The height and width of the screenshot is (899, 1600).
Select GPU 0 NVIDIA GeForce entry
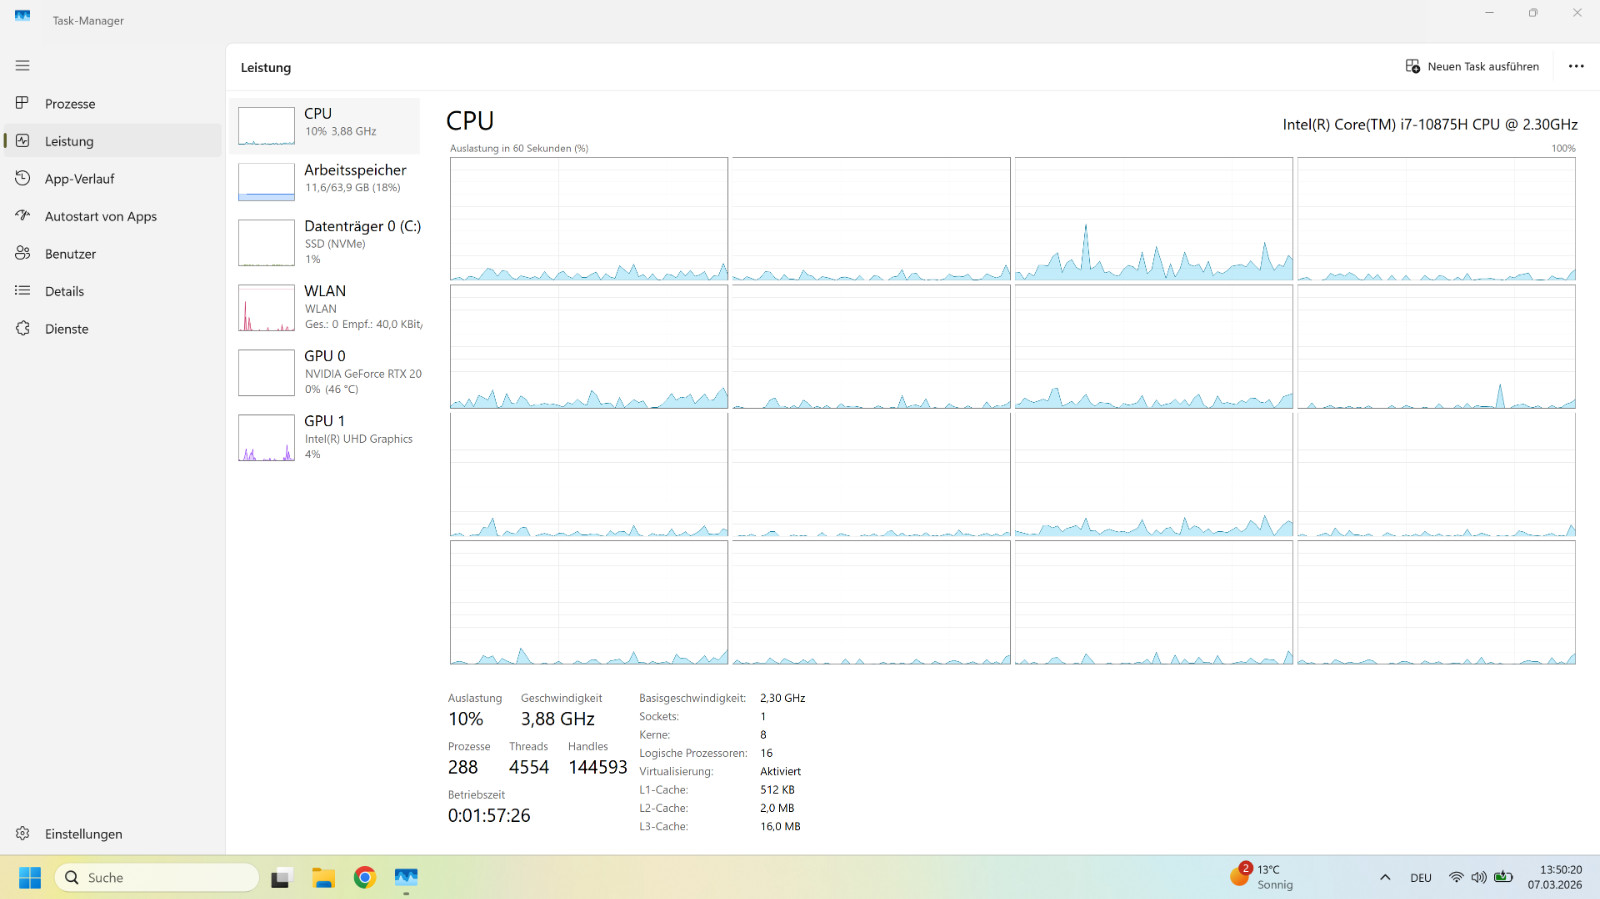click(327, 373)
